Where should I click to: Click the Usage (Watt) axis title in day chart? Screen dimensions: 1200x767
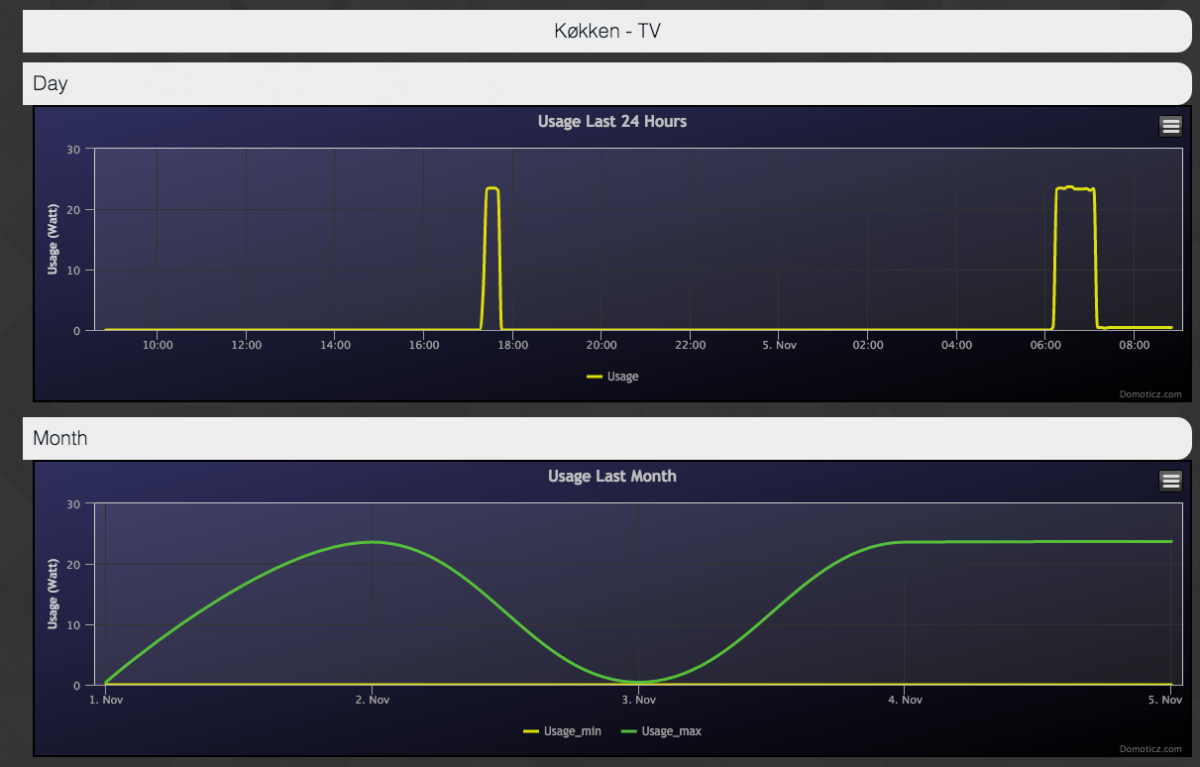(x=52, y=239)
